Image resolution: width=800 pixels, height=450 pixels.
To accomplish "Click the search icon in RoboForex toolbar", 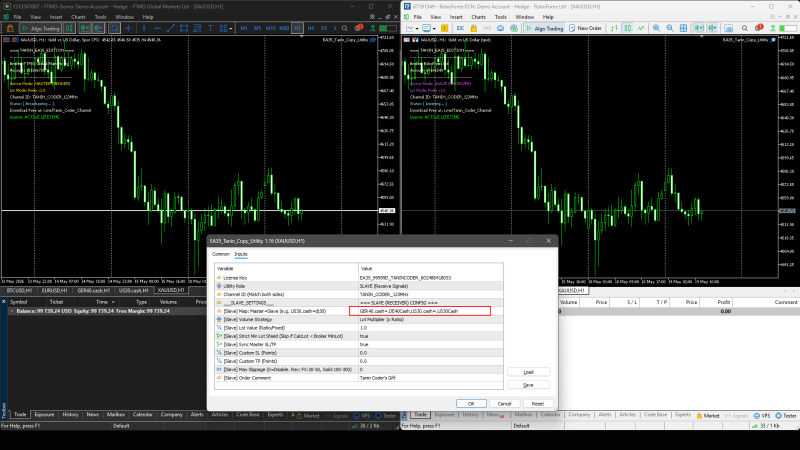I will click(x=744, y=28).
